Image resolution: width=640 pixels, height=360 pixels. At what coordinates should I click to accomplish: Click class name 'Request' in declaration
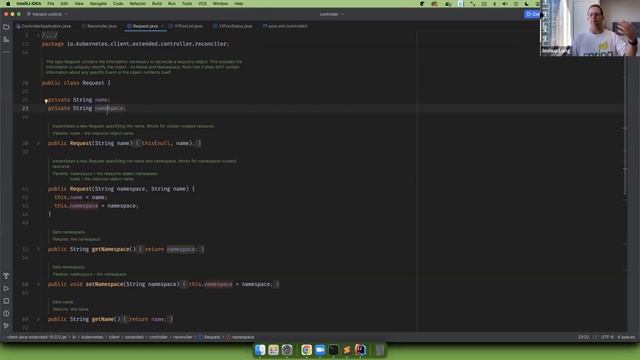tap(93, 83)
